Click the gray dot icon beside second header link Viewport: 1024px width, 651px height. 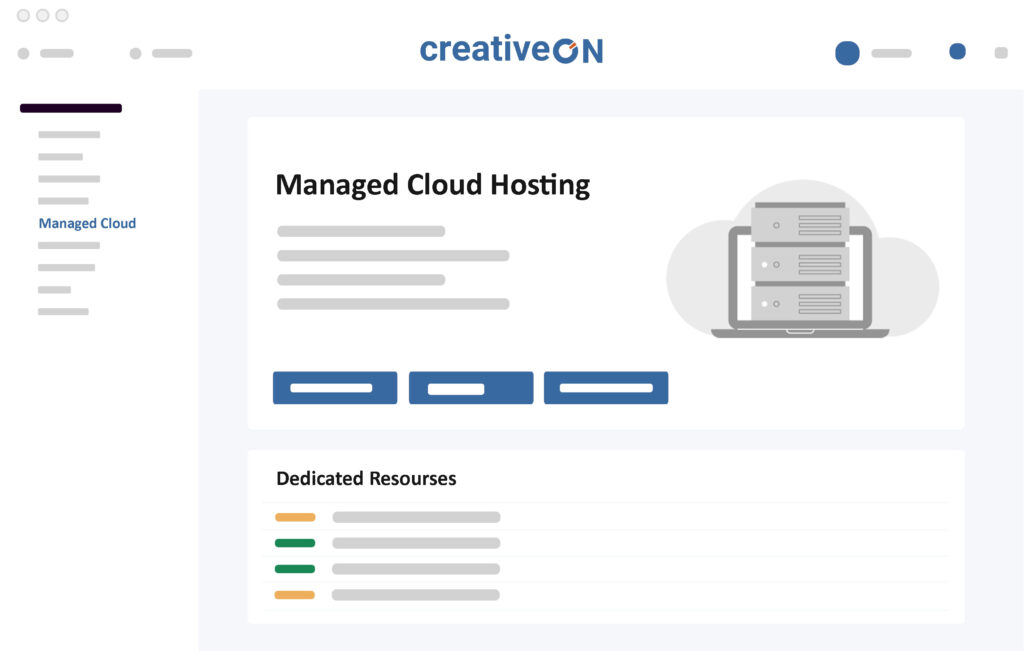tap(135, 52)
